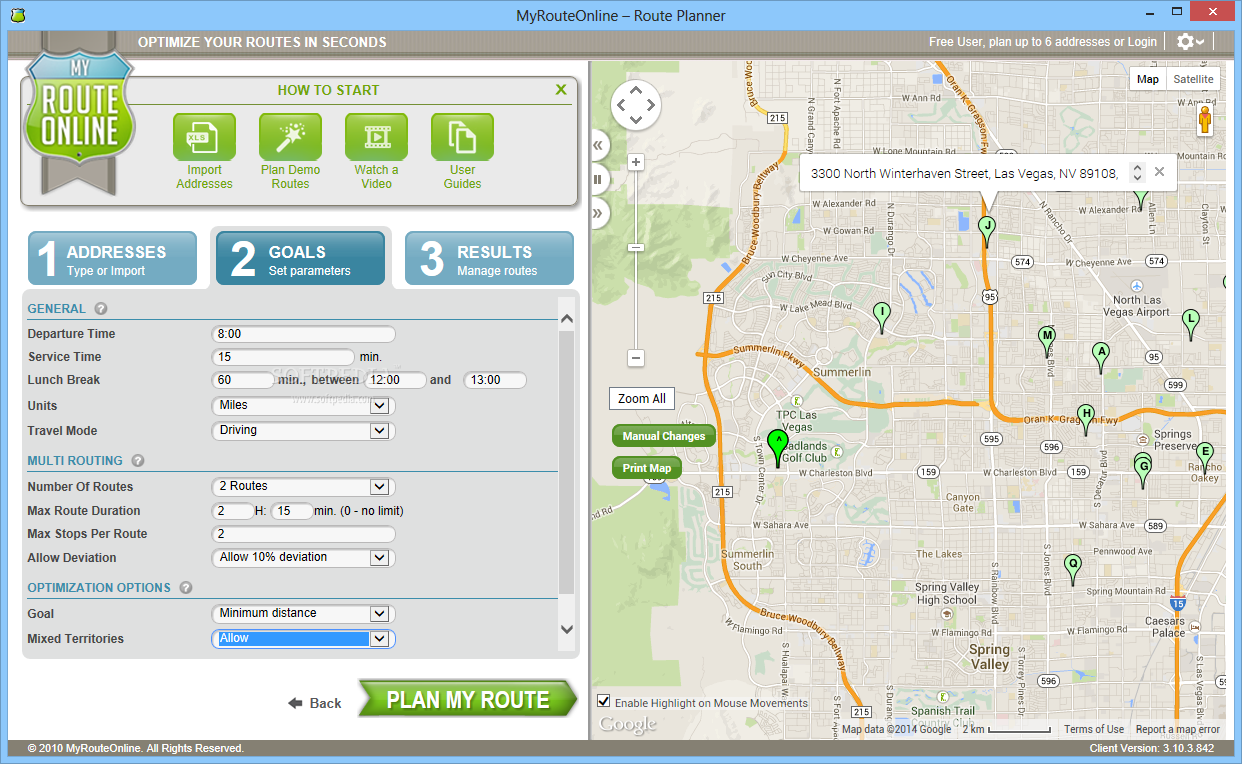Switch to the Goals tab
The width and height of the screenshot is (1242, 764).
point(301,259)
